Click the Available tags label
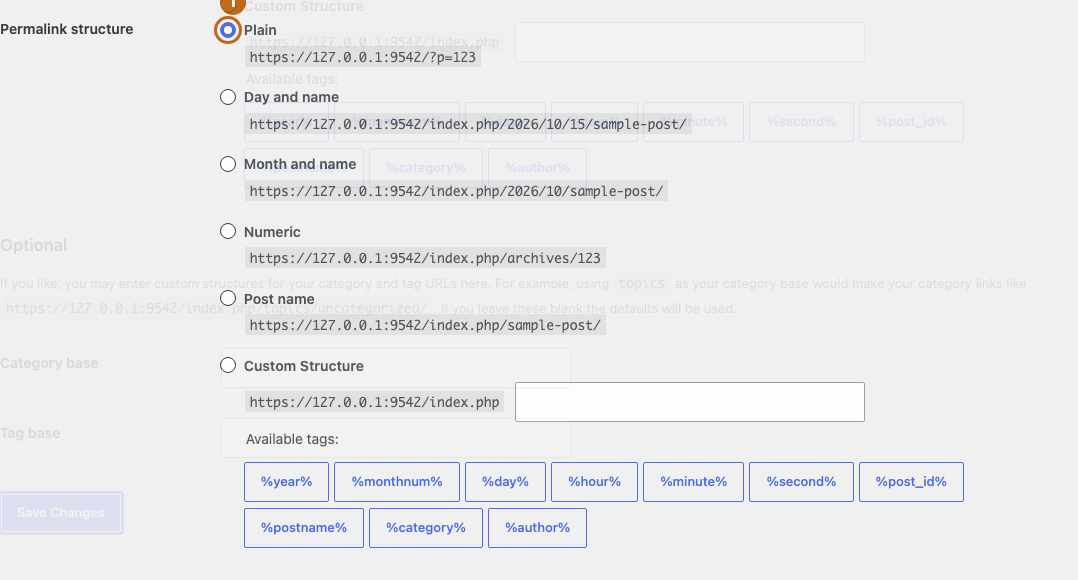This screenshot has height=580, width=1078. 292,439
